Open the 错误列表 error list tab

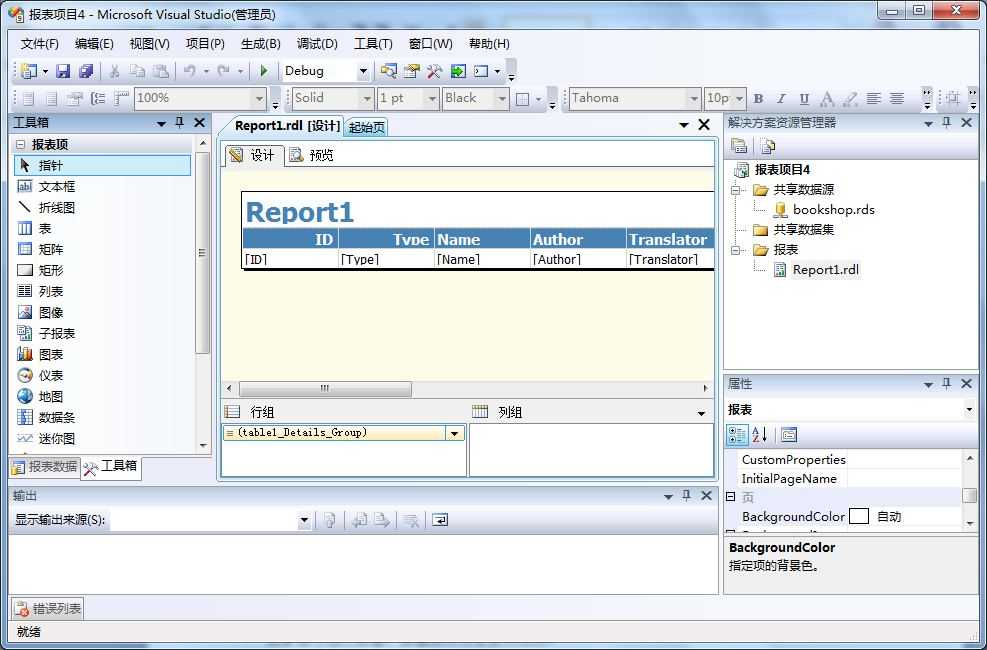click(x=48, y=608)
